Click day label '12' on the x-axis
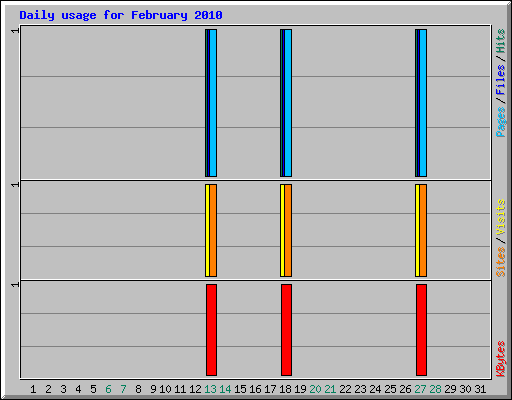 [195, 389]
